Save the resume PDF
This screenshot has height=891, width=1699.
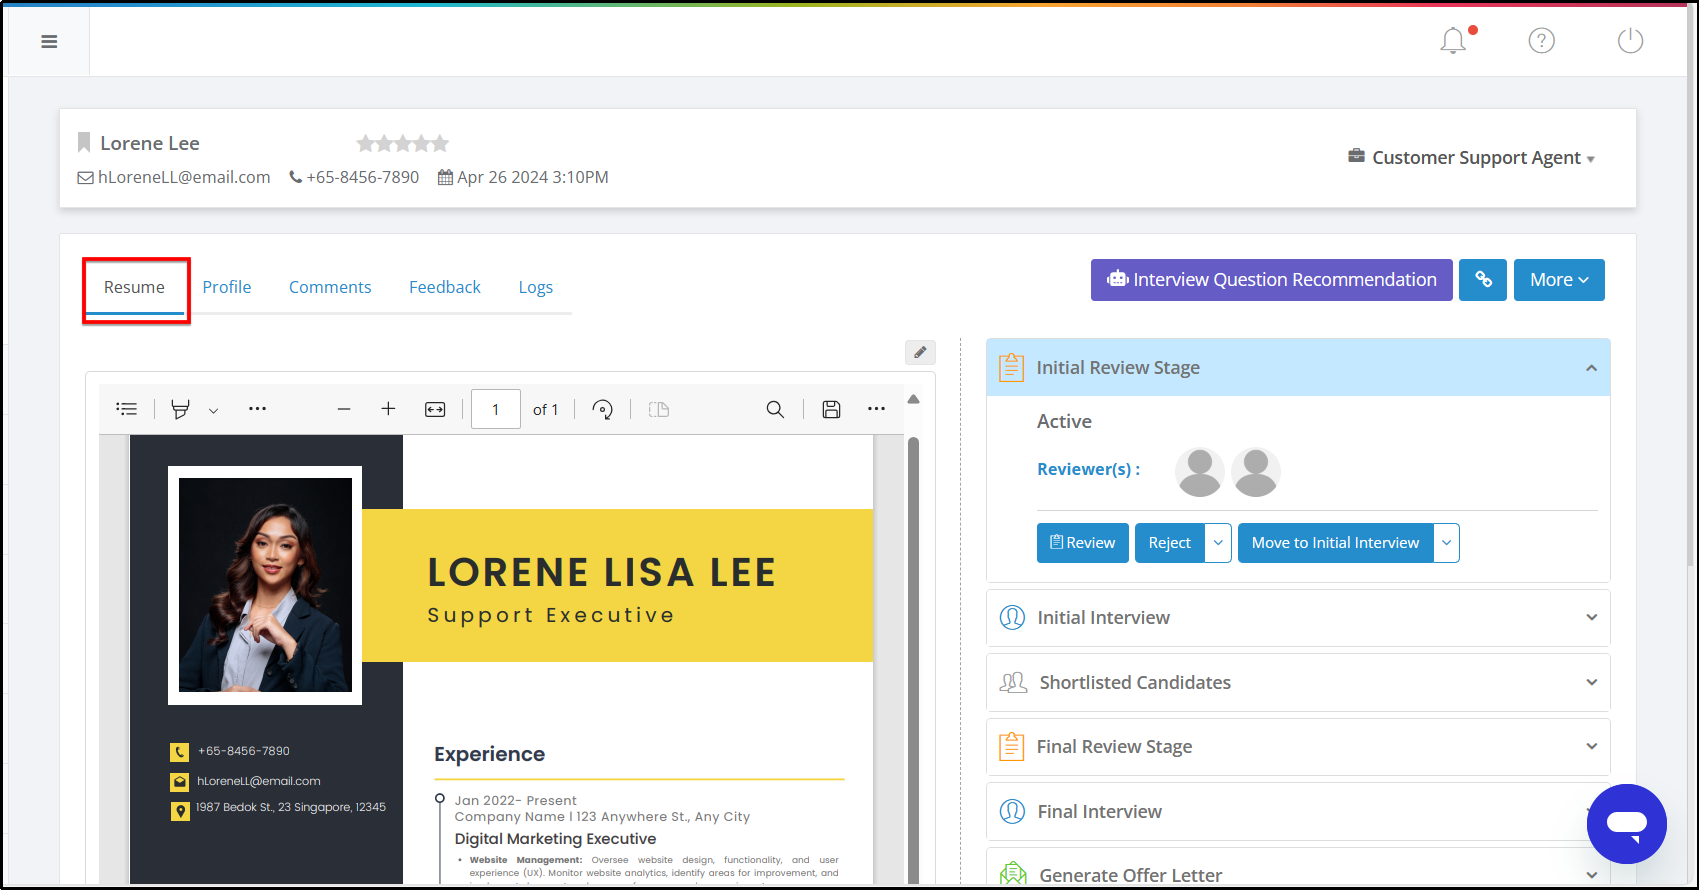(x=831, y=409)
